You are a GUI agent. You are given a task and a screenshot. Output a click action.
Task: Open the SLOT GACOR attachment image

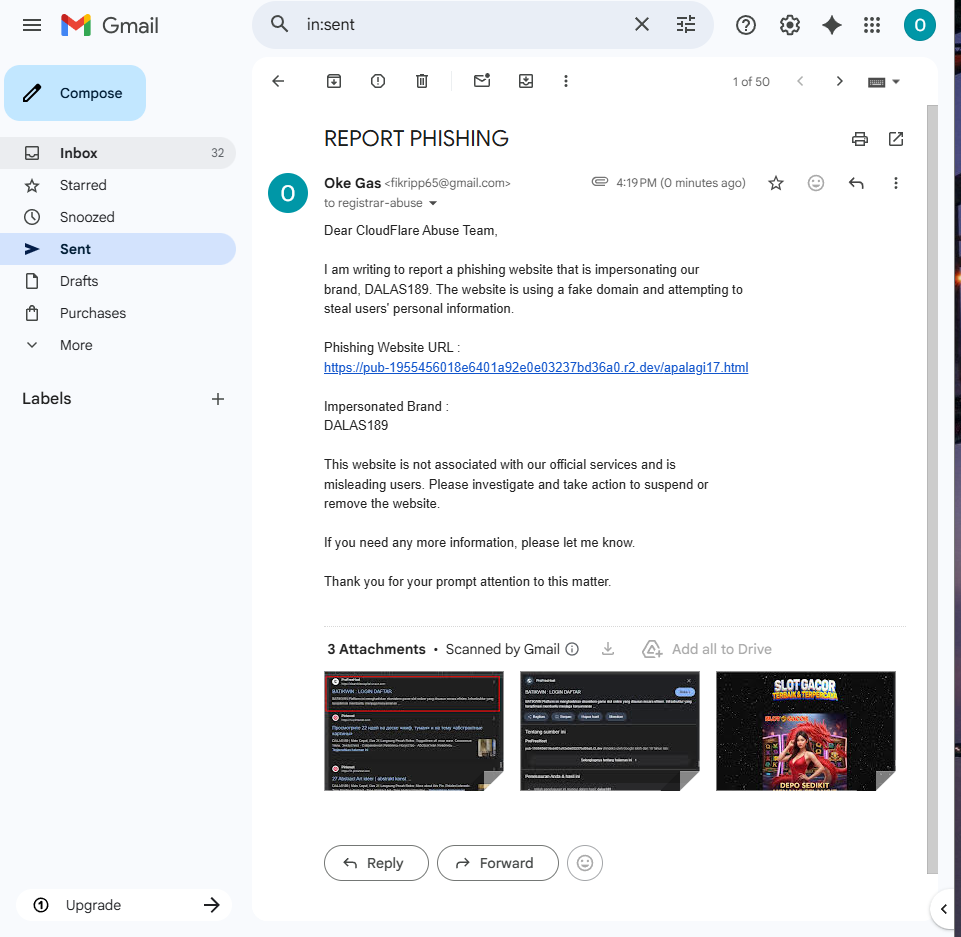805,731
